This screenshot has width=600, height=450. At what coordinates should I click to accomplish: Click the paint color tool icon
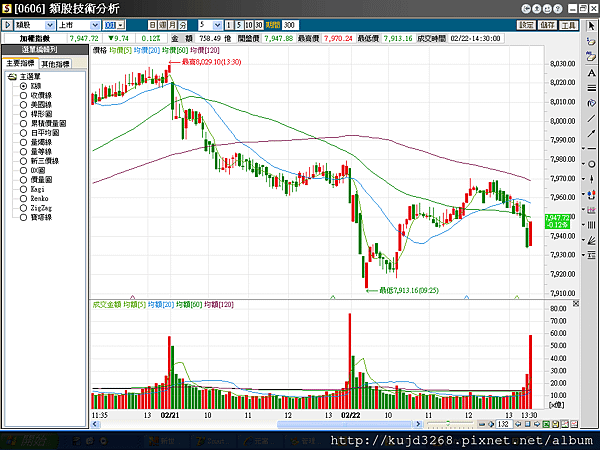(591, 103)
